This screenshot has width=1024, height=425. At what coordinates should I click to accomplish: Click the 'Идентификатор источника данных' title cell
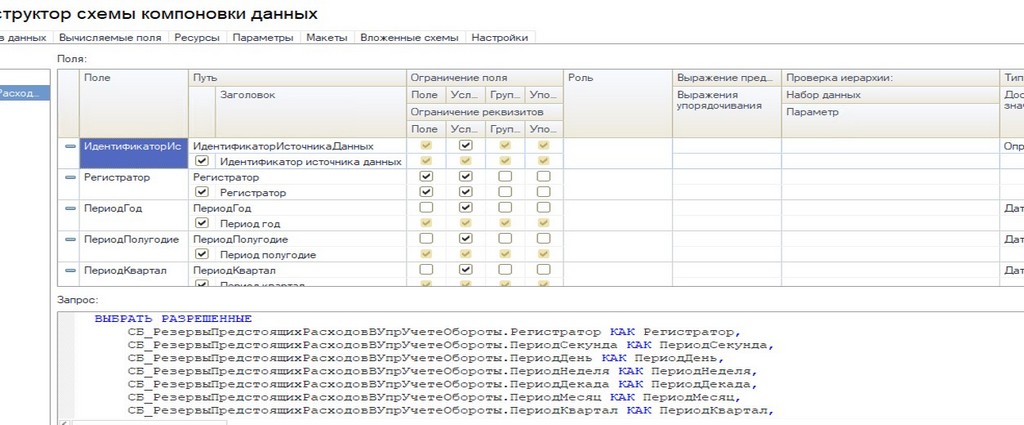310,161
